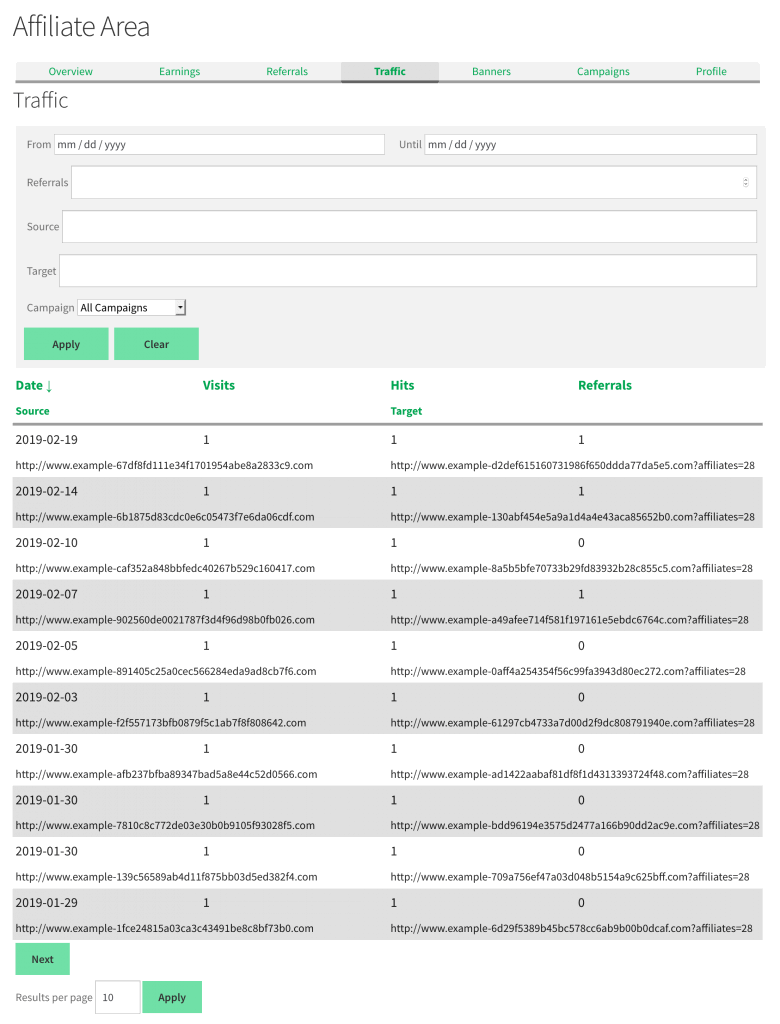The image size is (780, 1024).
Task: Select target URL starting example-8a5b5bfe
Action: pyautogui.click(x=572, y=568)
